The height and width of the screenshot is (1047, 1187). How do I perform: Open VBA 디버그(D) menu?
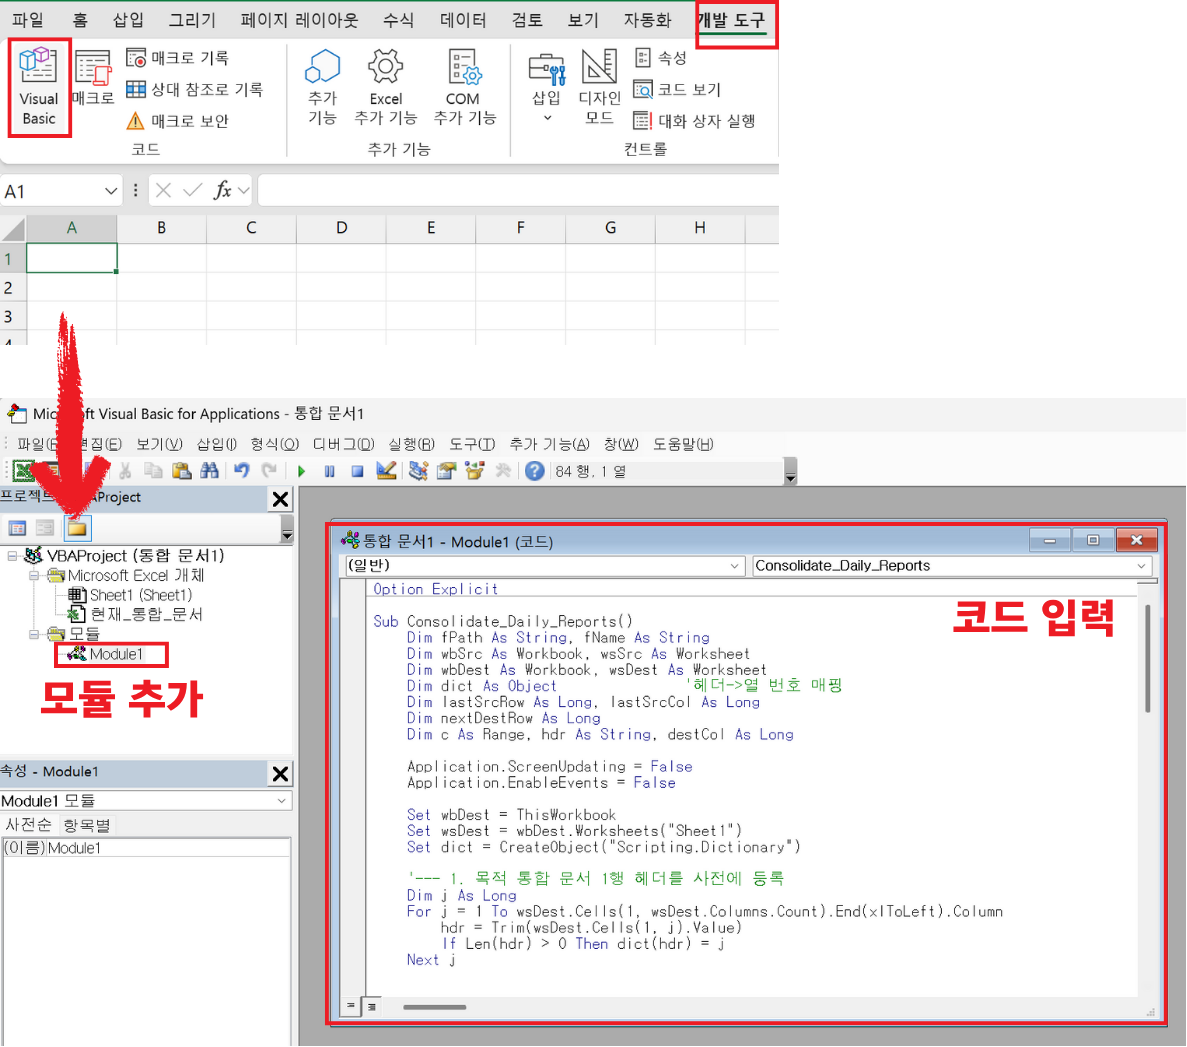click(x=344, y=444)
